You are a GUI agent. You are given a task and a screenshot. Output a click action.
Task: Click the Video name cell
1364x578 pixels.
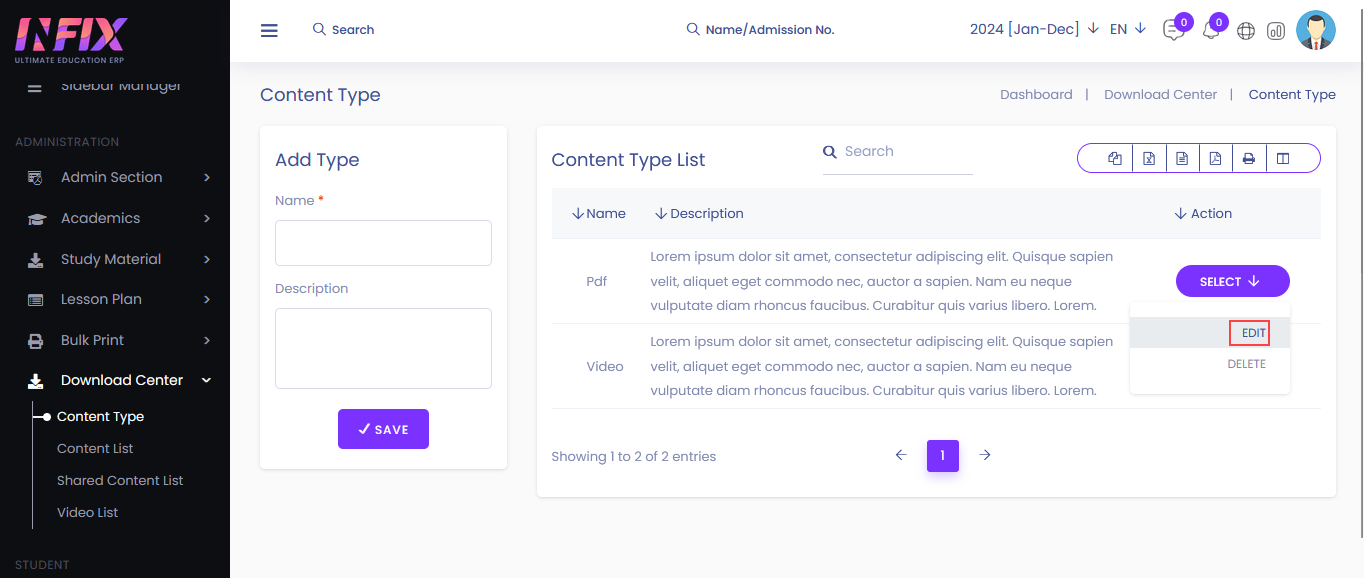coord(605,367)
